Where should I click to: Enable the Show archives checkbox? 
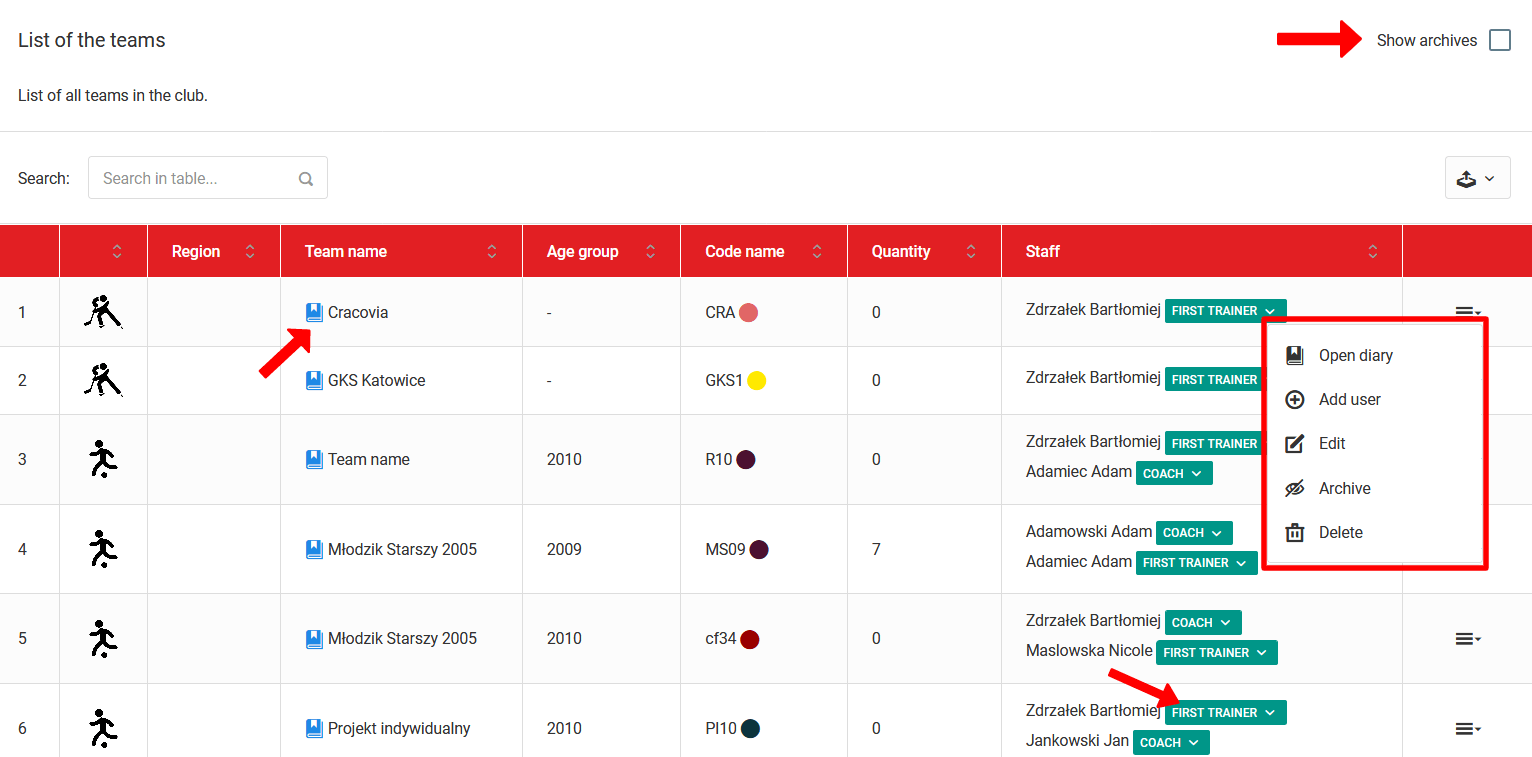tap(1499, 41)
